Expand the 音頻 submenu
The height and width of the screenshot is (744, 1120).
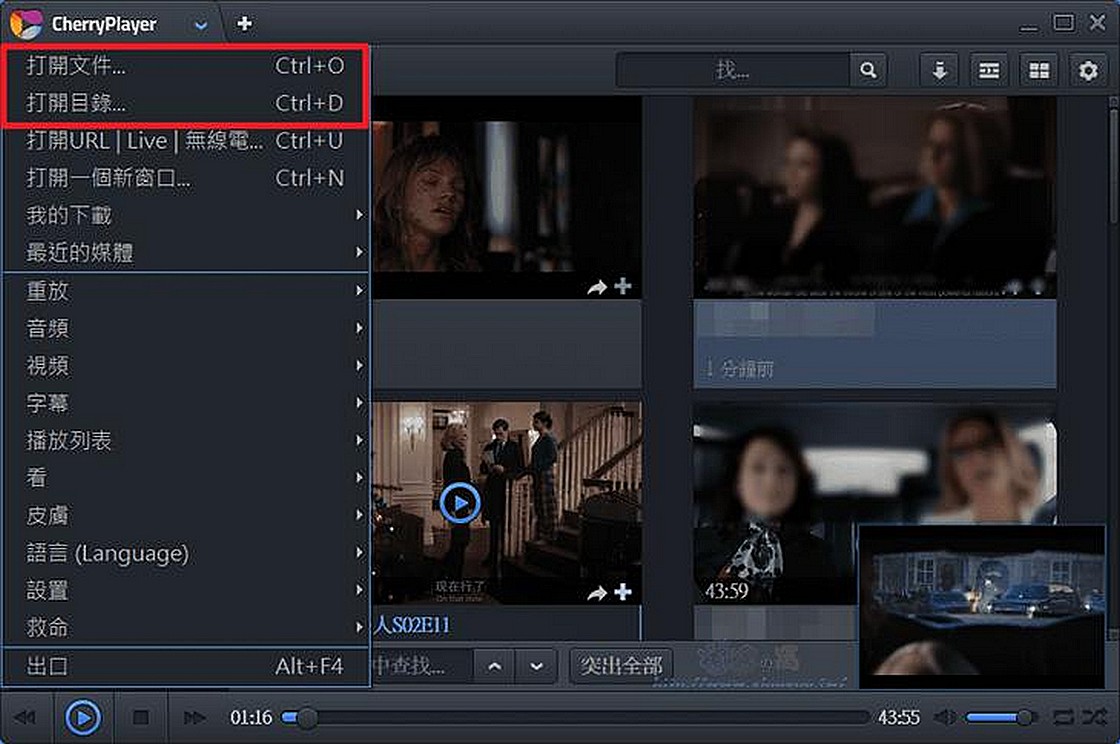pos(186,328)
